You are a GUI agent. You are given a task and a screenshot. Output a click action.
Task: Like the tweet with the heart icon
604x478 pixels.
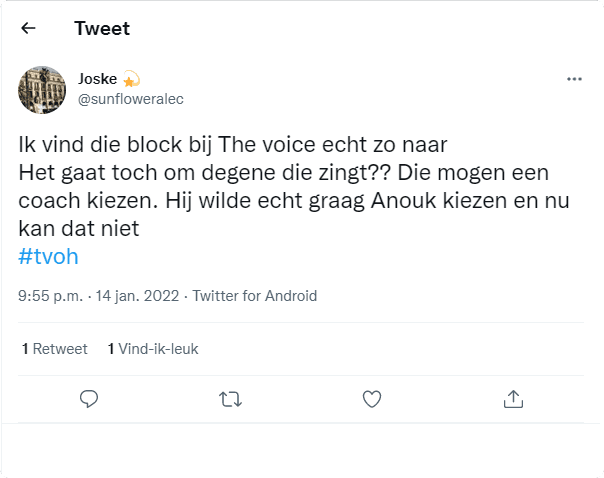pyautogui.click(x=371, y=399)
